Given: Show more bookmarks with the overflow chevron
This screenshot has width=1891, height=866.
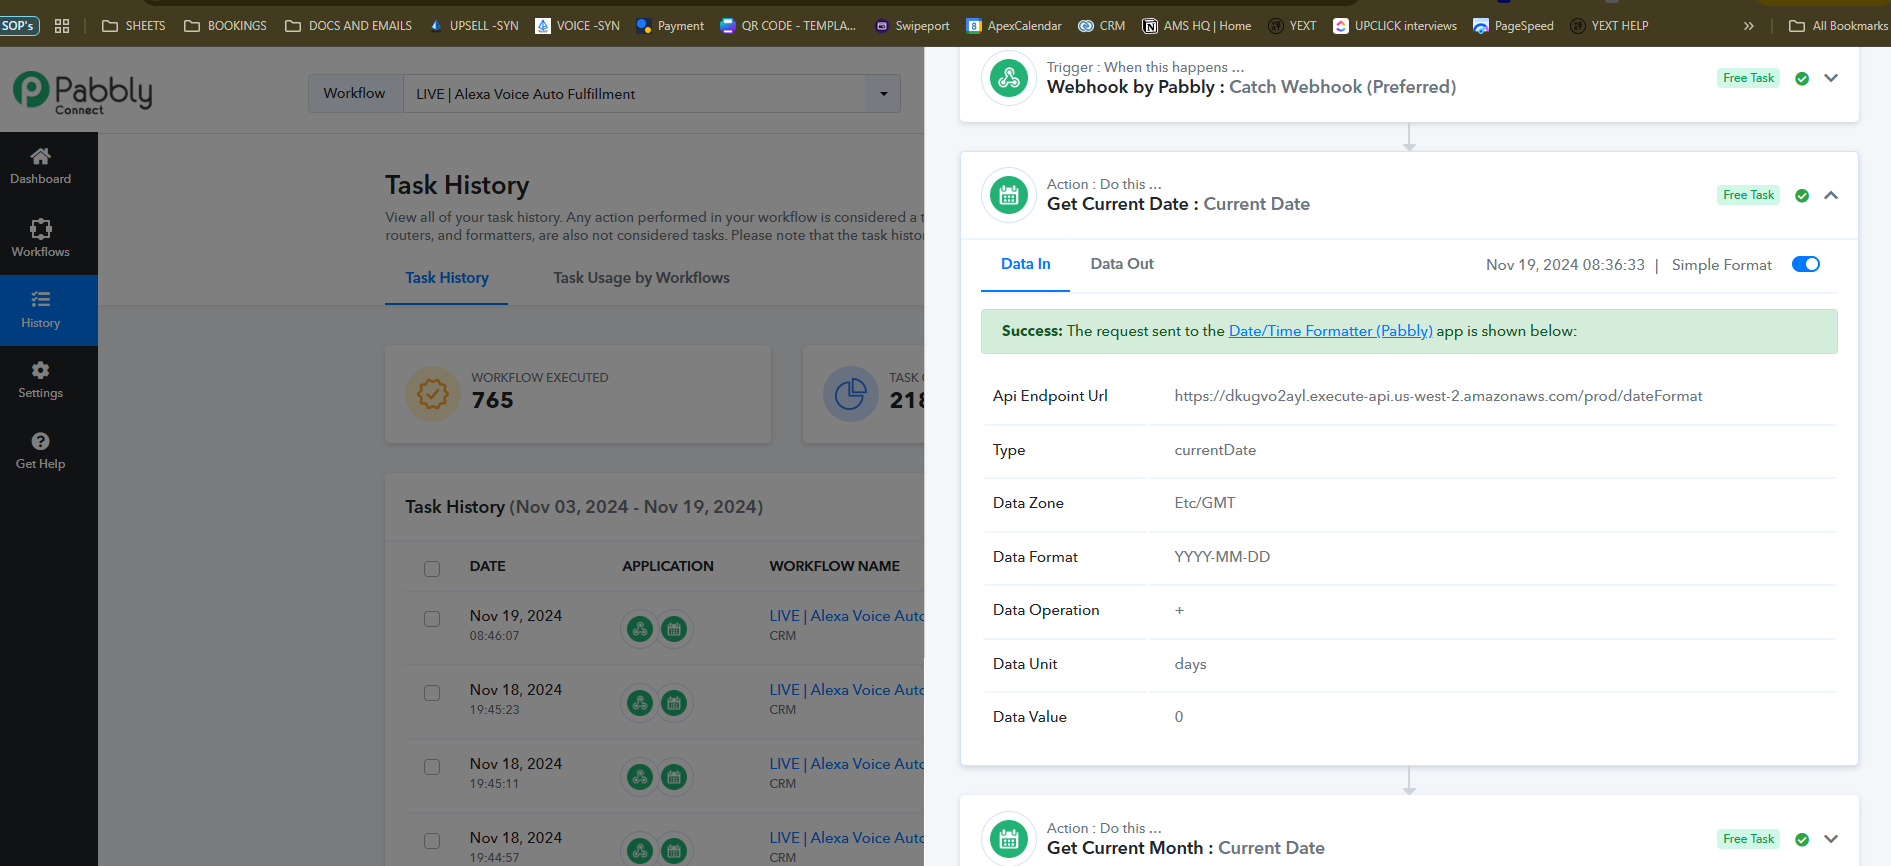Looking at the screenshot, I should (1748, 26).
